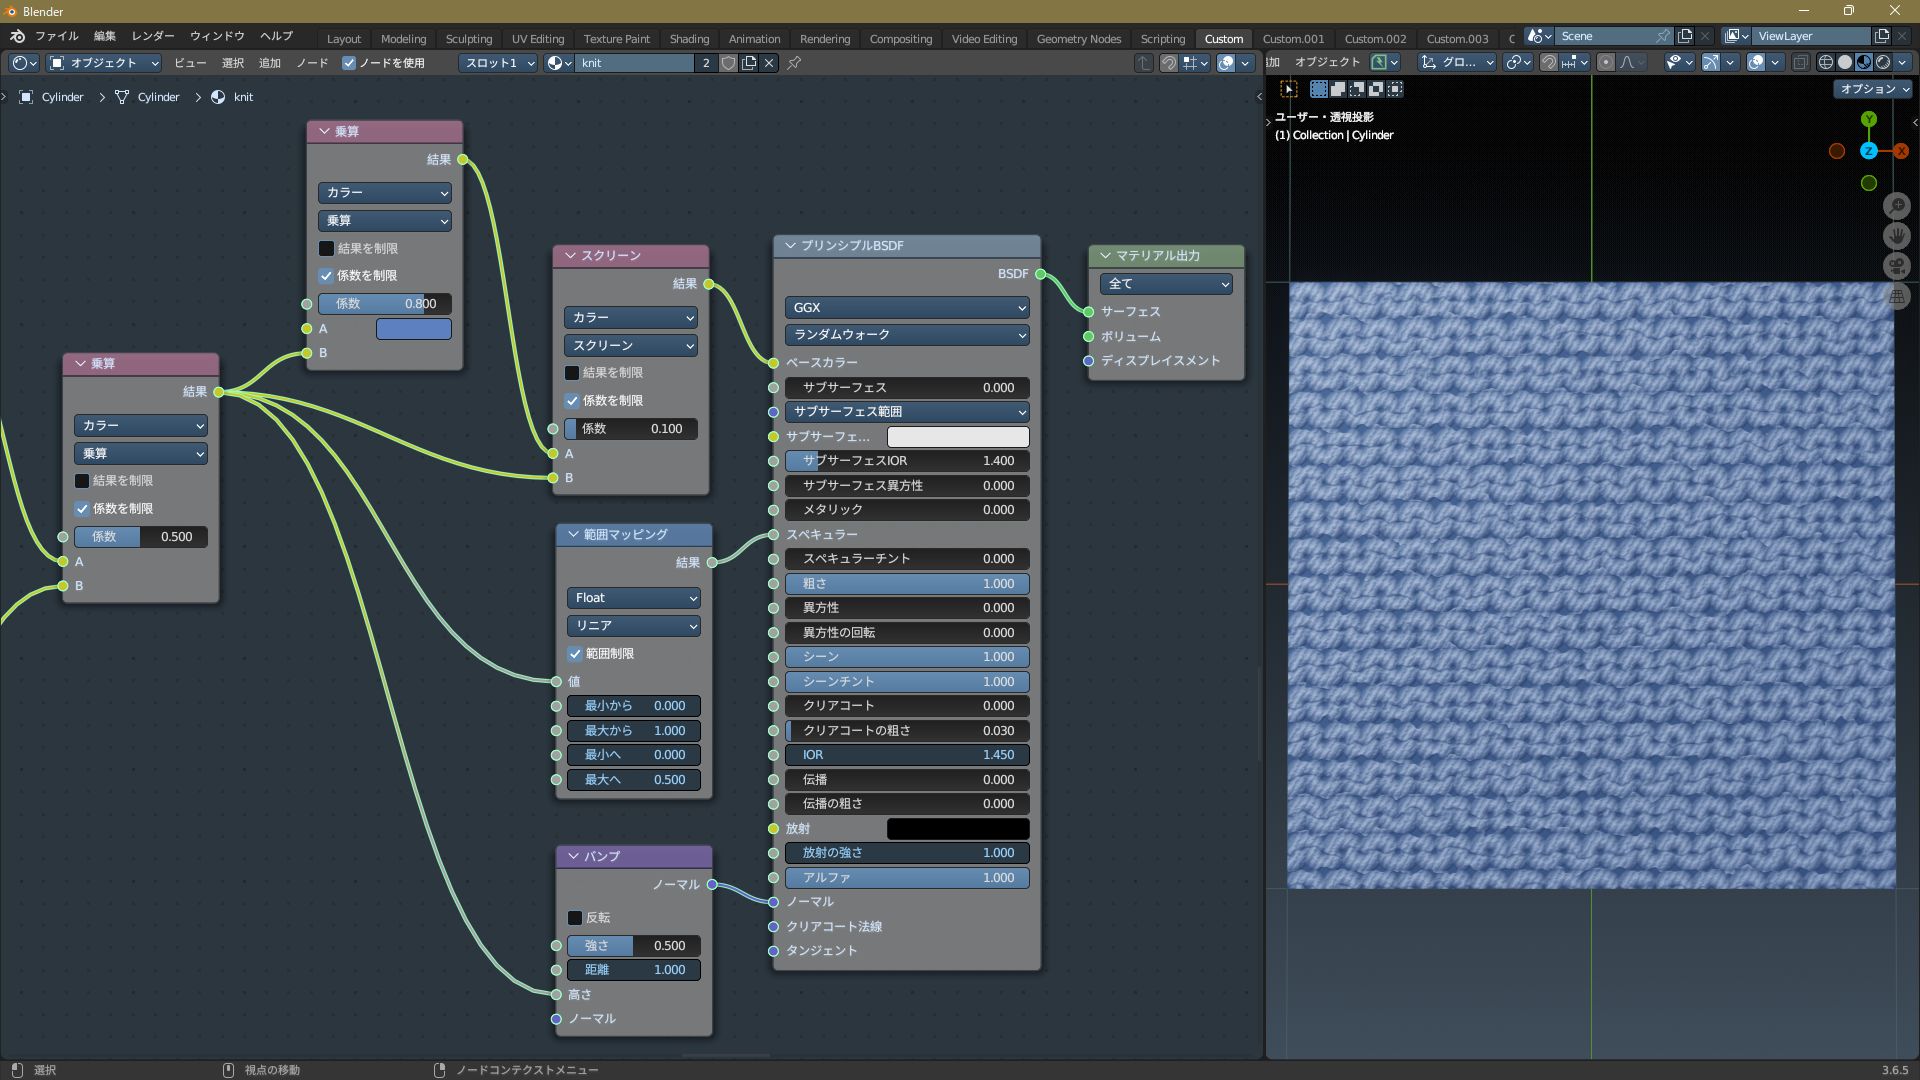Toggle viewport snapping magnet icon

(x=1549, y=62)
